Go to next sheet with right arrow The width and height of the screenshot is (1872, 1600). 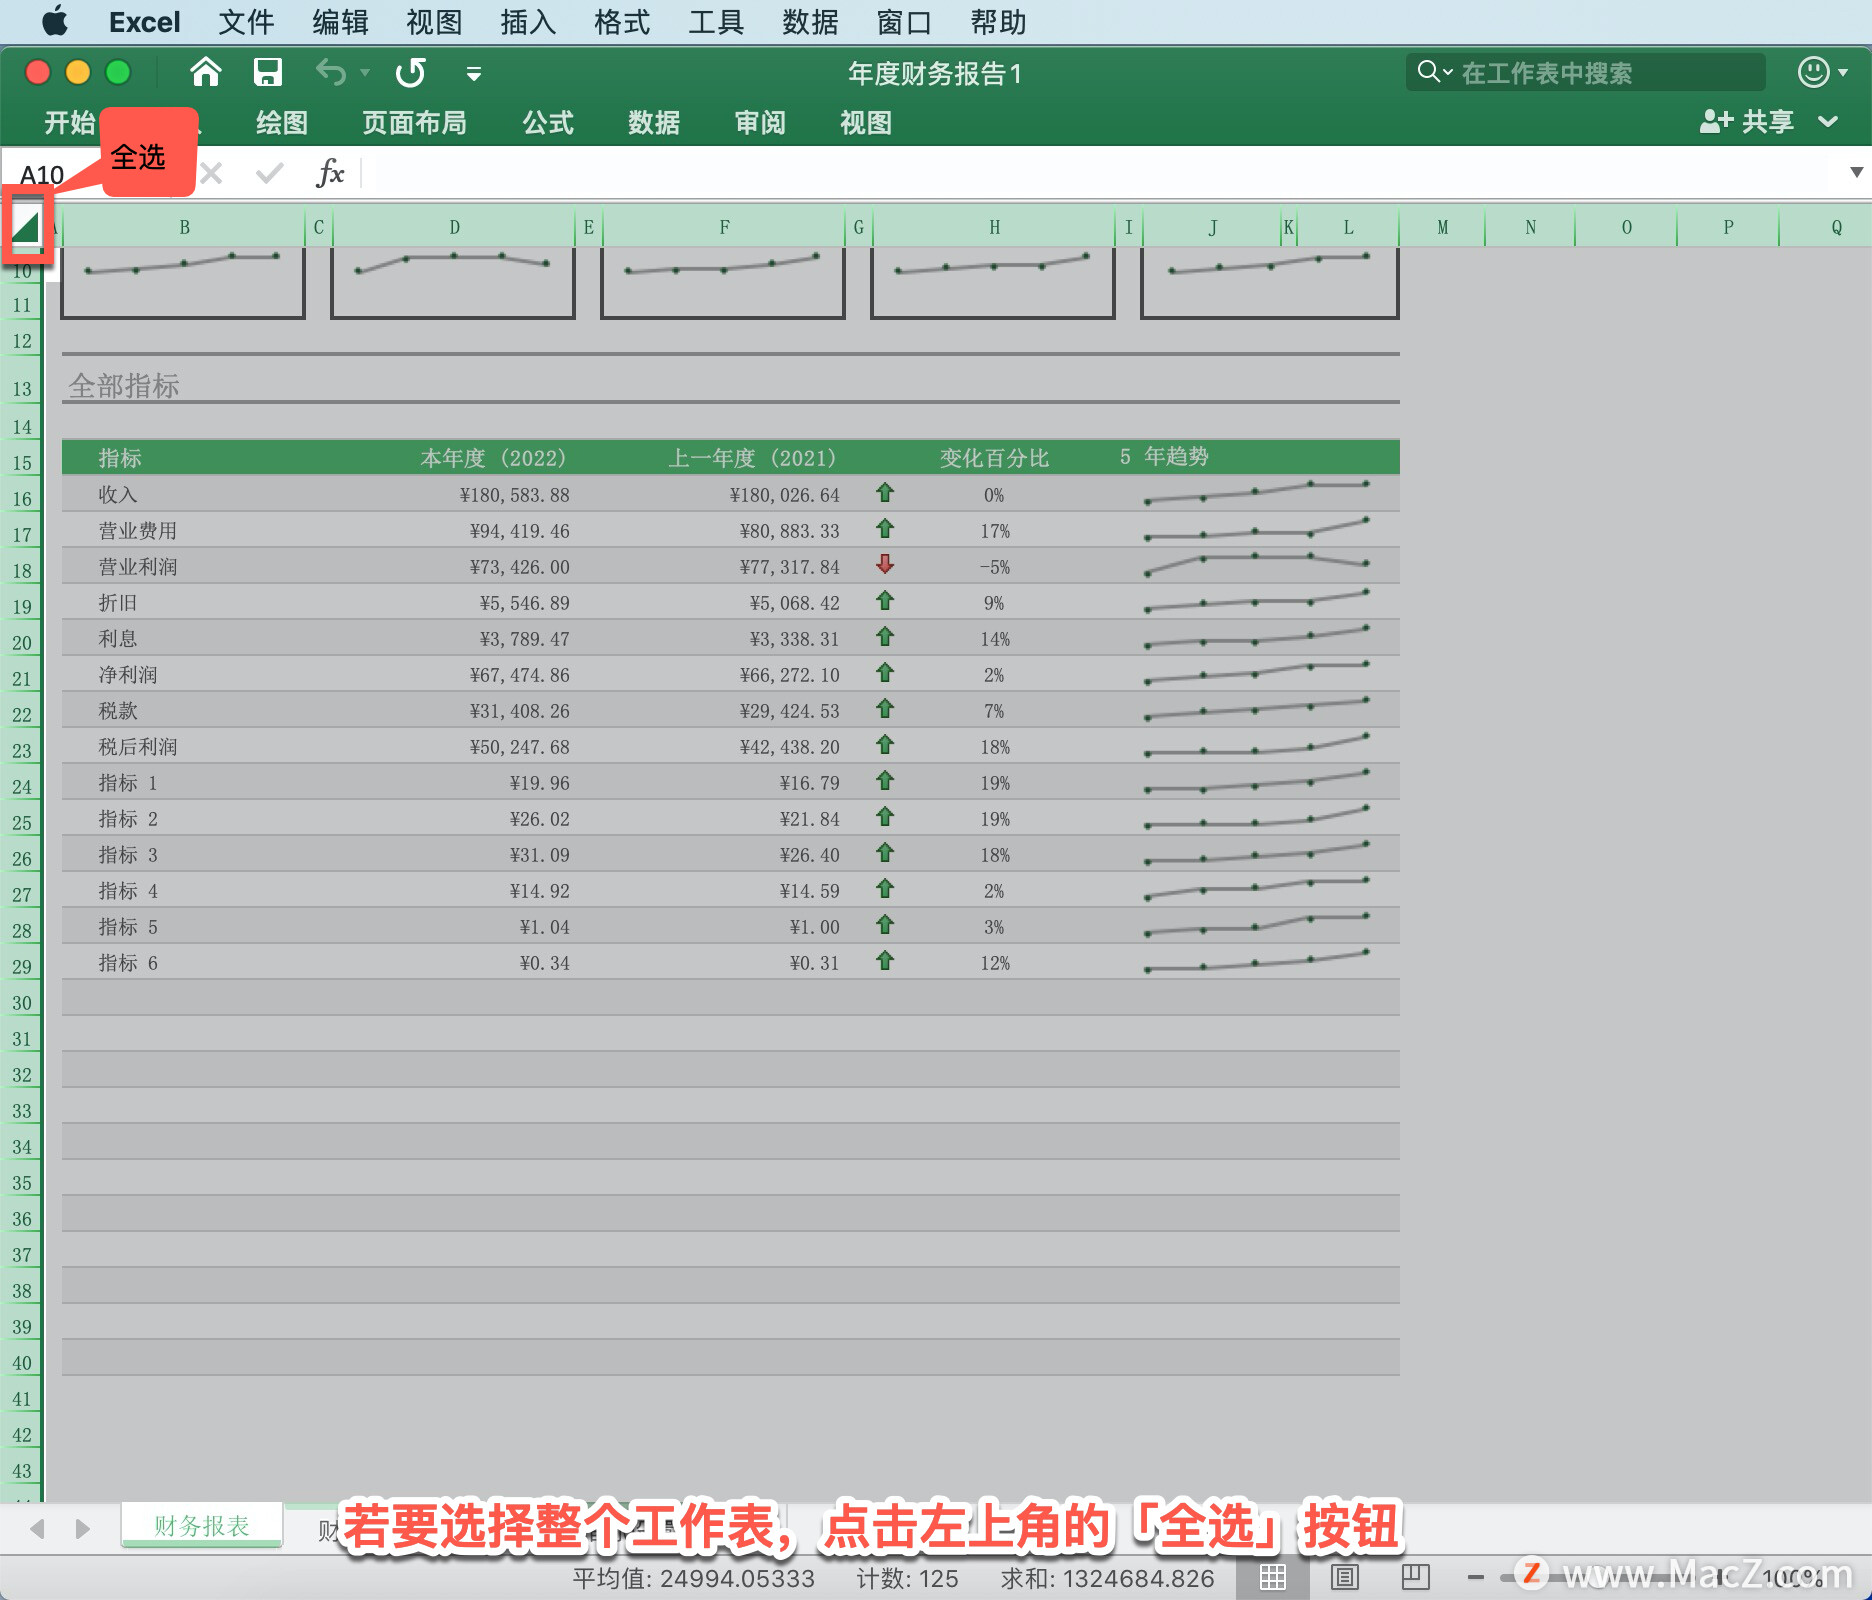click(83, 1528)
